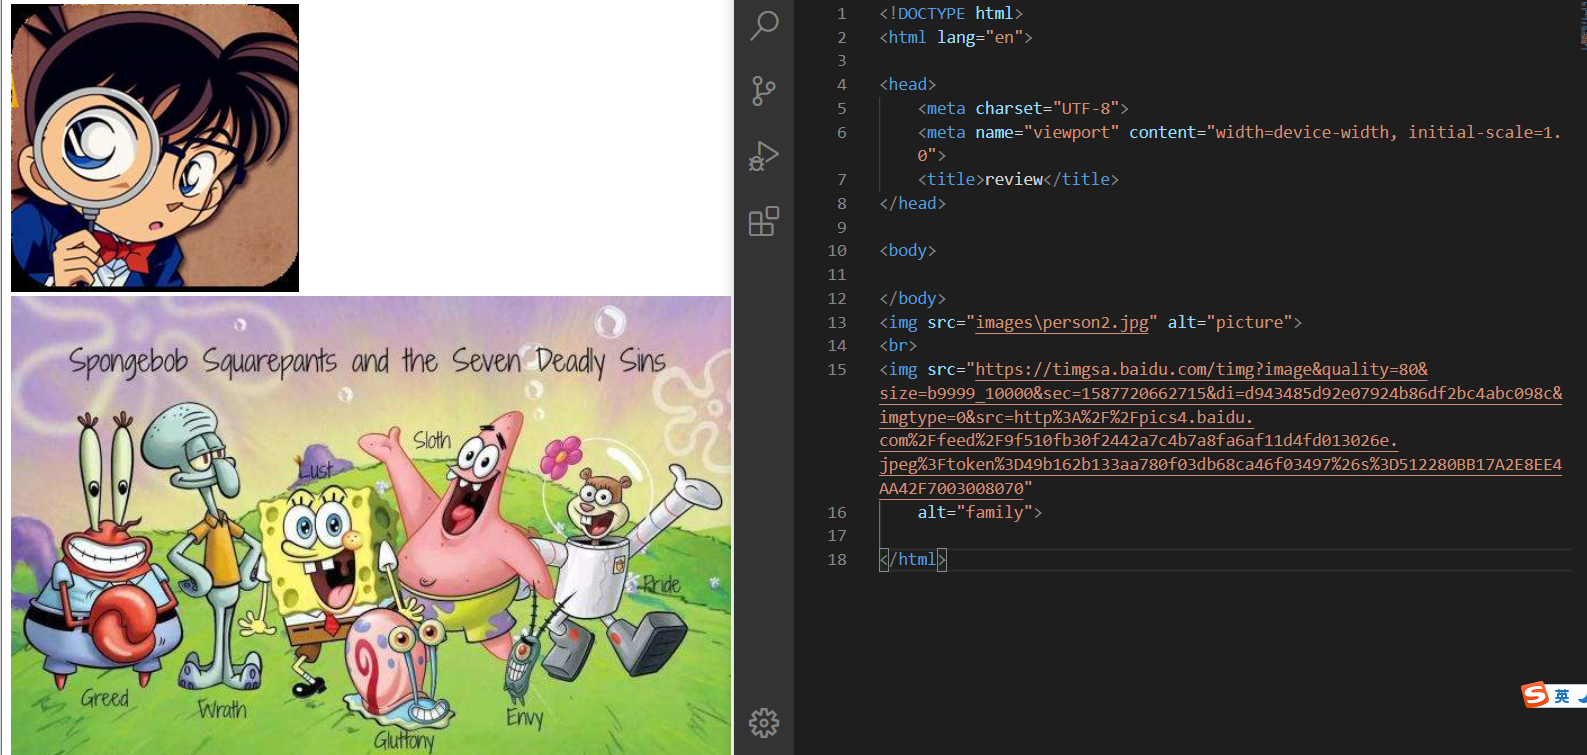Viewport: 1587px width, 755px height.
Task: Click the alt="picture" attribute
Action: coord(1230,322)
